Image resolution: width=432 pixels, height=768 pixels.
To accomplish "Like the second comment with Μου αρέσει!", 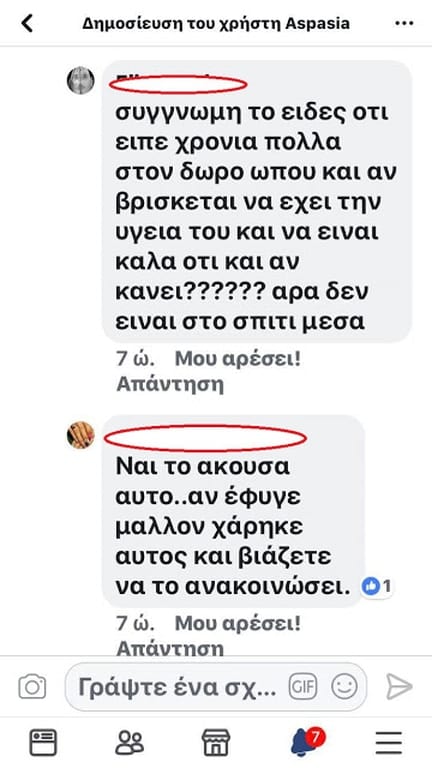I will (238, 624).
